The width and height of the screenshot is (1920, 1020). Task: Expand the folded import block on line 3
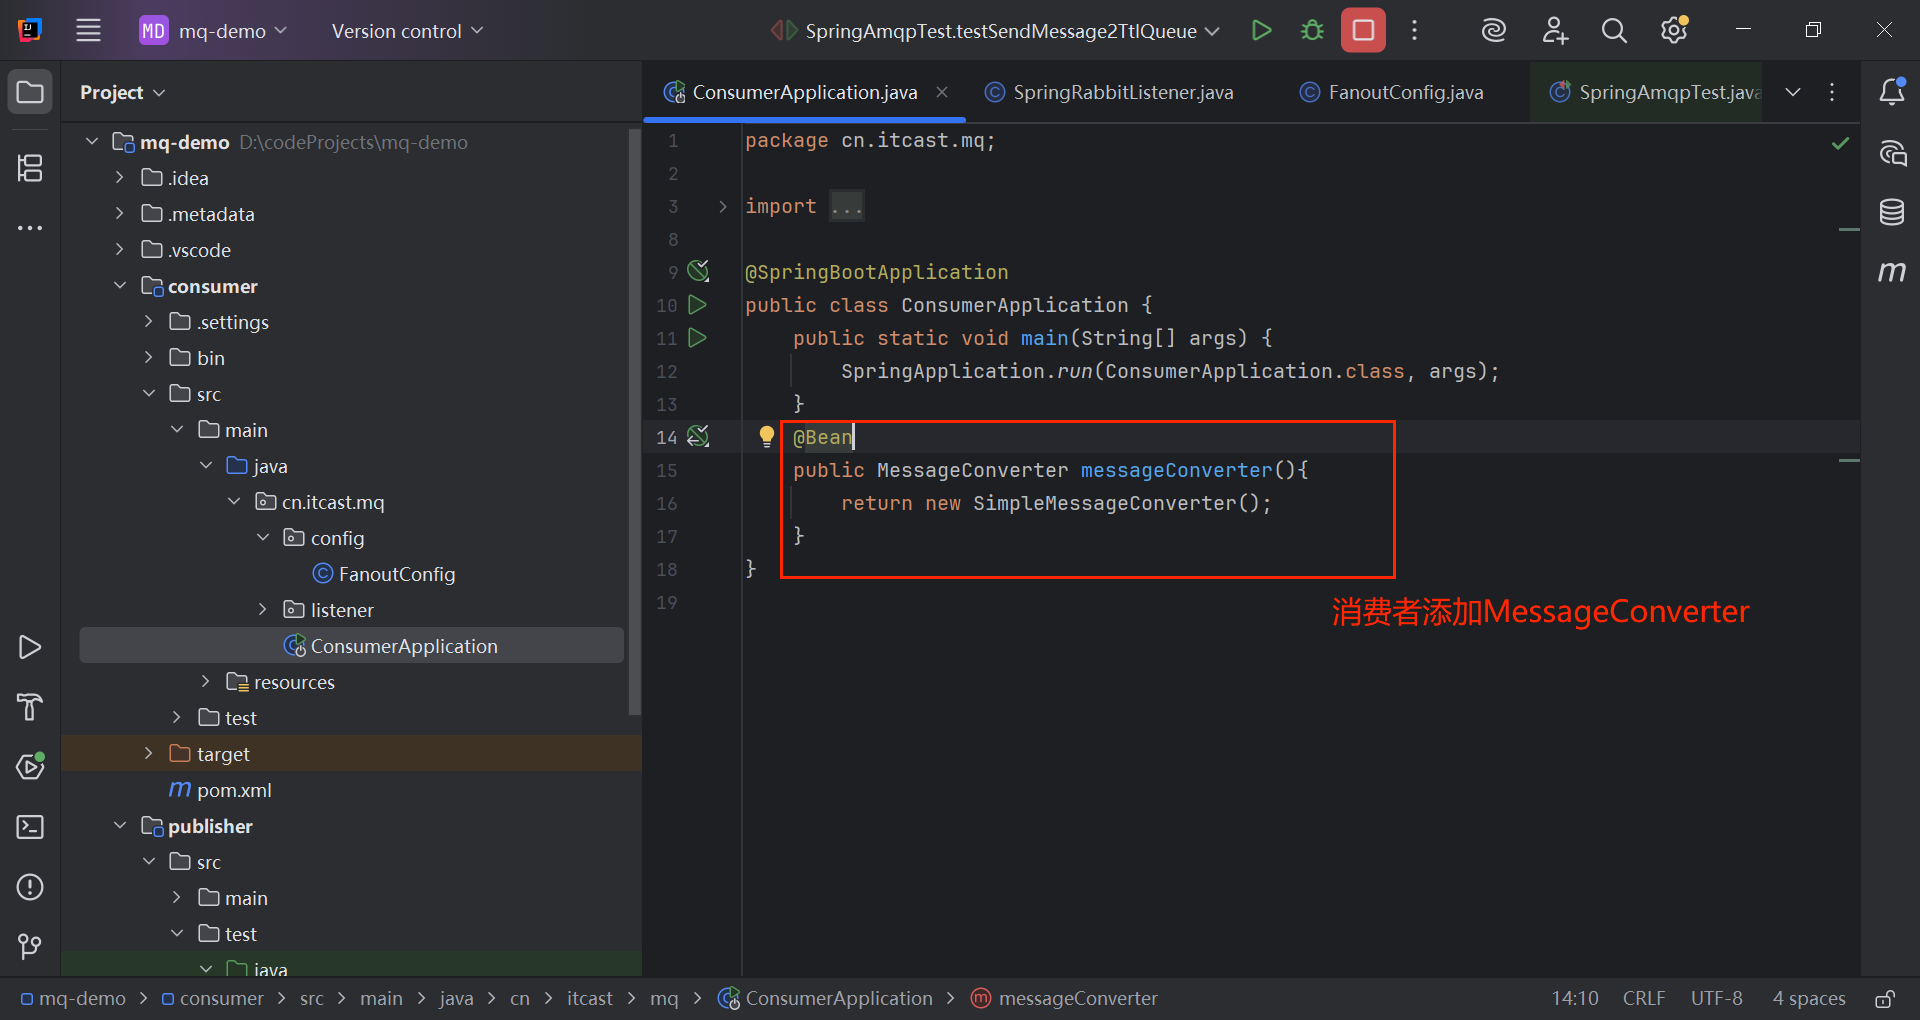coord(722,206)
